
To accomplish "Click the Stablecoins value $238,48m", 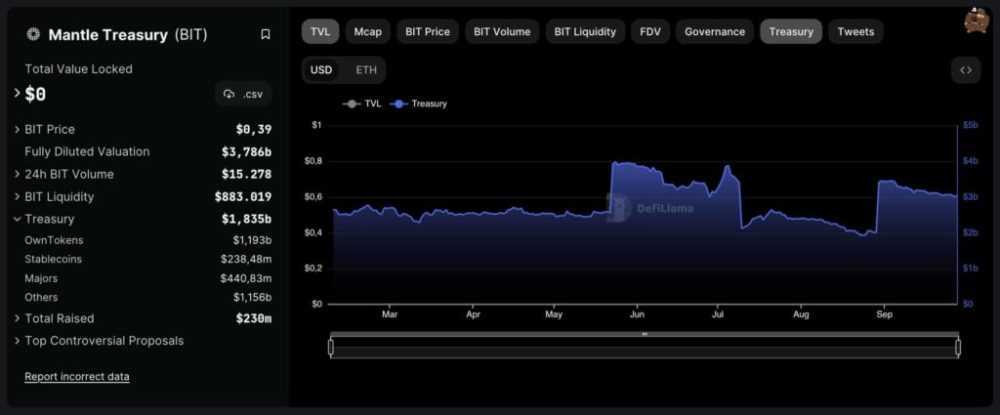I will coord(246,259).
